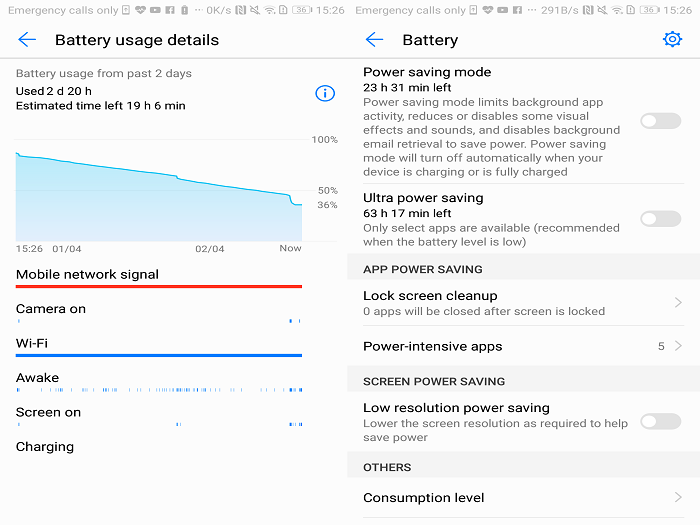Toggle Low resolution power saving

tap(661, 421)
